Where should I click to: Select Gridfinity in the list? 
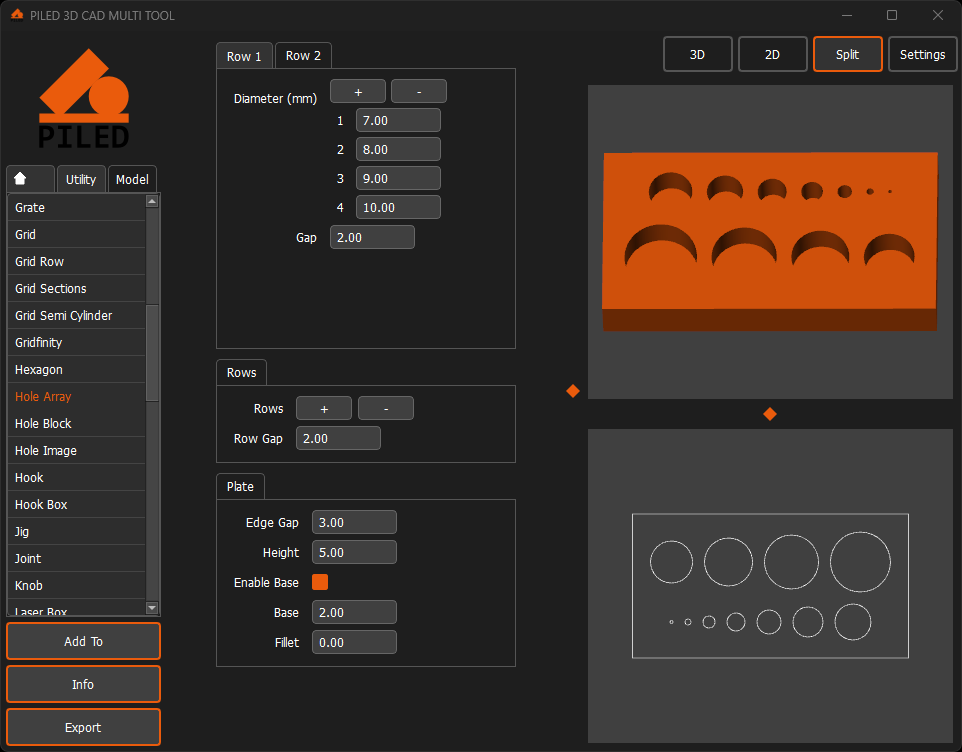point(76,342)
